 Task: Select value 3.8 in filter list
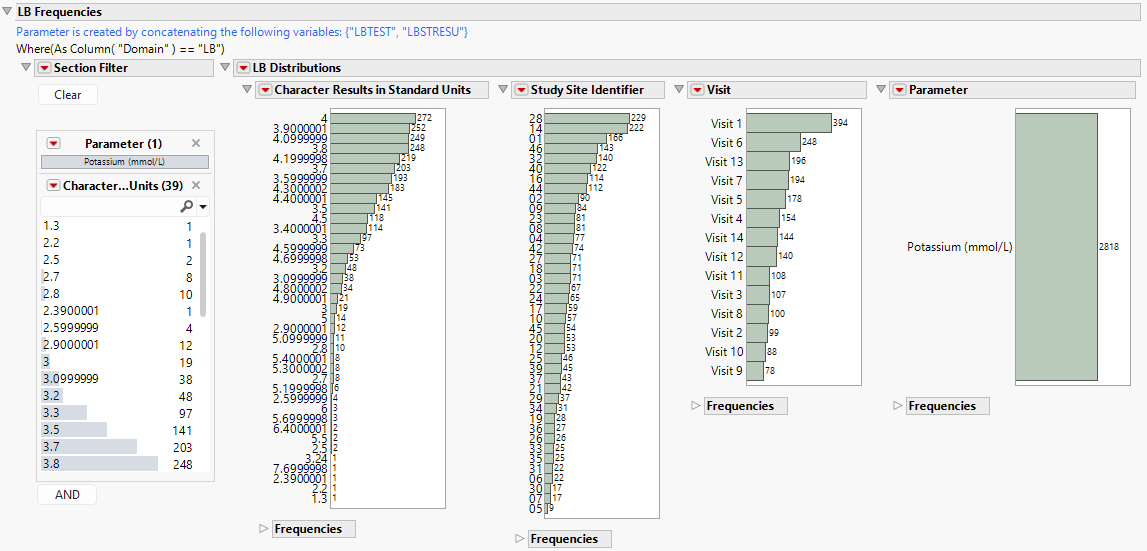point(119,463)
